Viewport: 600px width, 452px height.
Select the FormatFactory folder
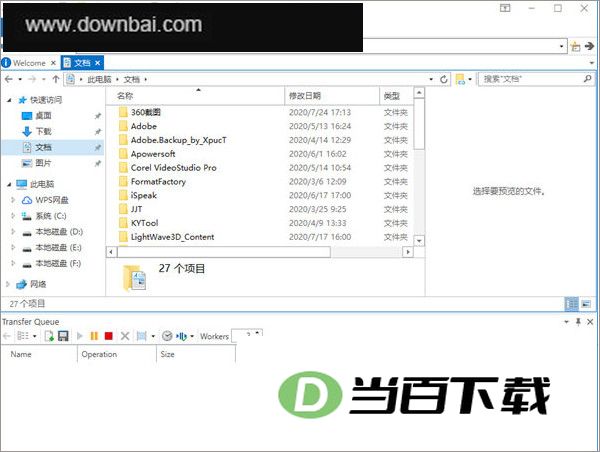pyautogui.click(x=158, y=181)
